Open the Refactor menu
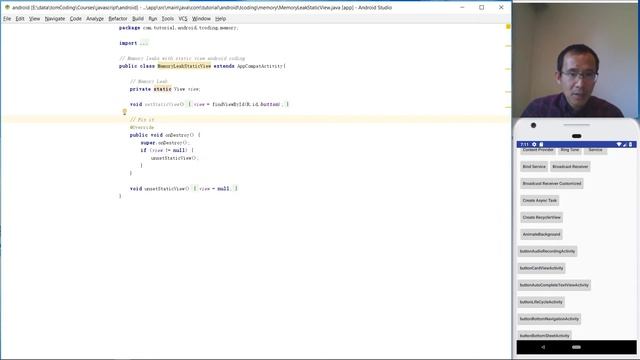 pyautogui.click(x=118, y=19)
